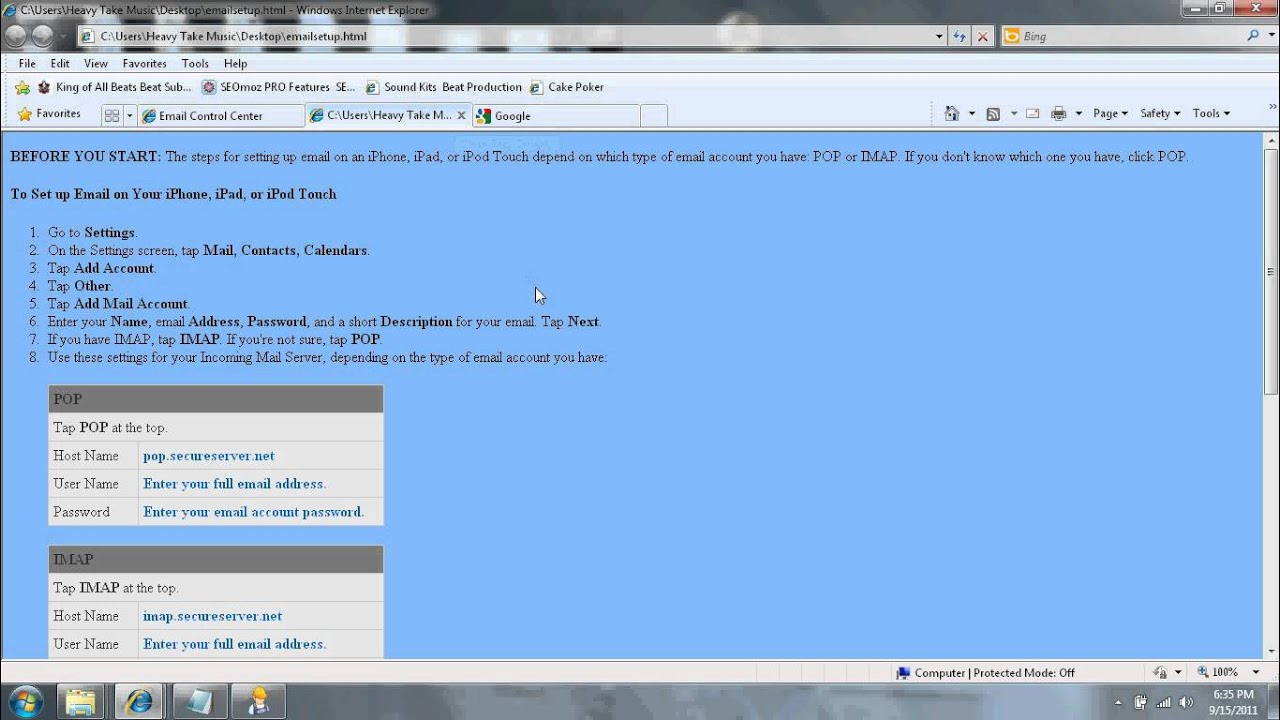The image size is (1280, 720).
Task: Open the SEOmoz PRO Features favorite
Action: (x=278, y=87)
